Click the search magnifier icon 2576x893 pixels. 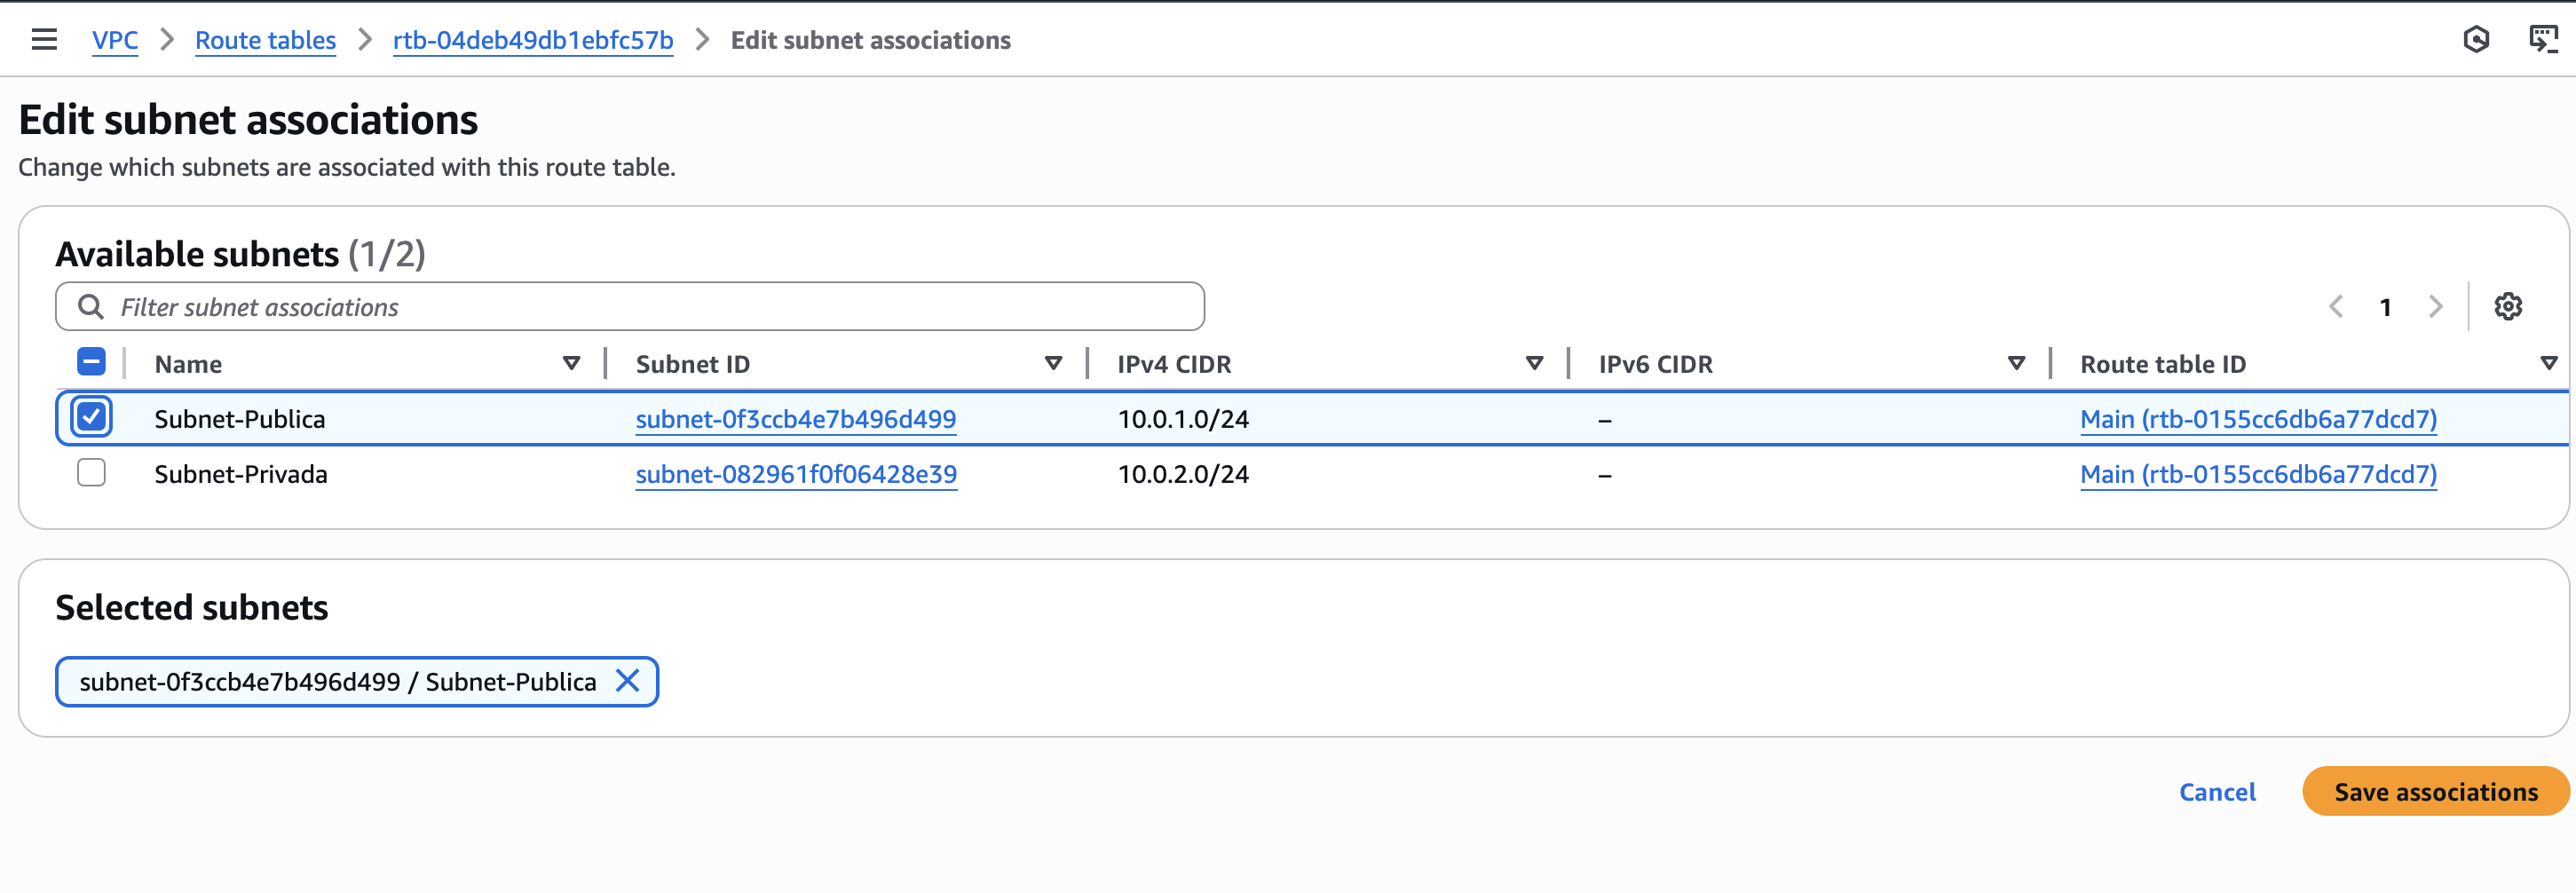click(91, 307)
